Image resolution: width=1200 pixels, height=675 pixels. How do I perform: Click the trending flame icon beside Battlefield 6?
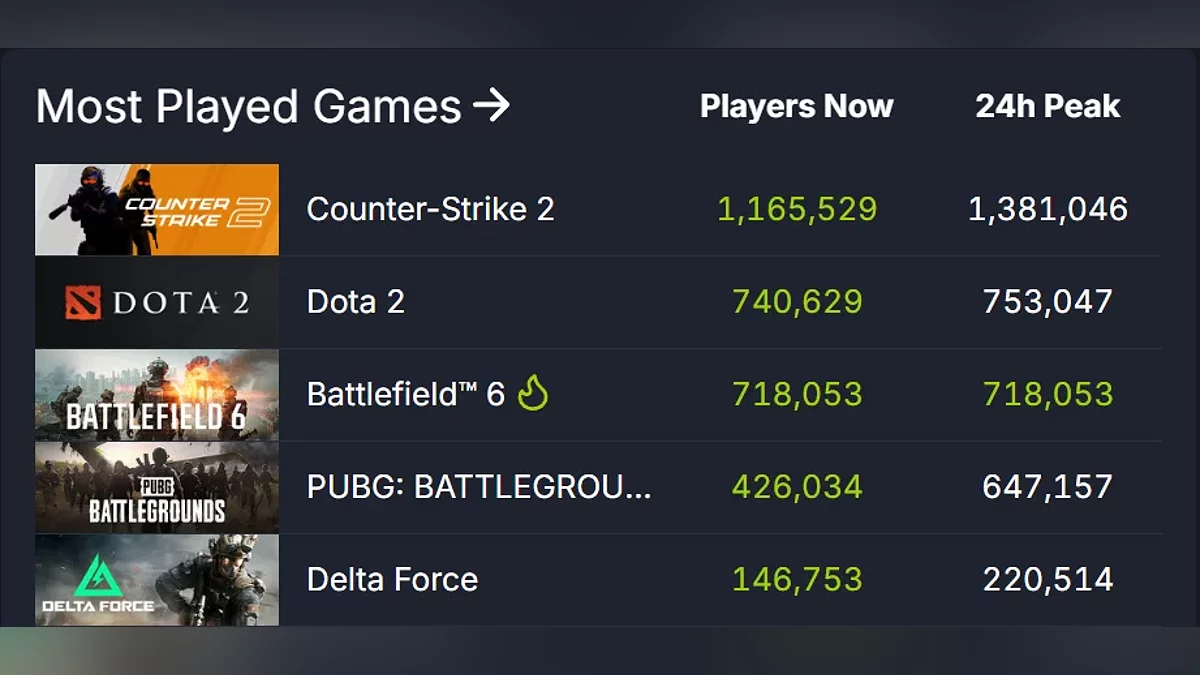pyautogui.click(x=533, y=394)
